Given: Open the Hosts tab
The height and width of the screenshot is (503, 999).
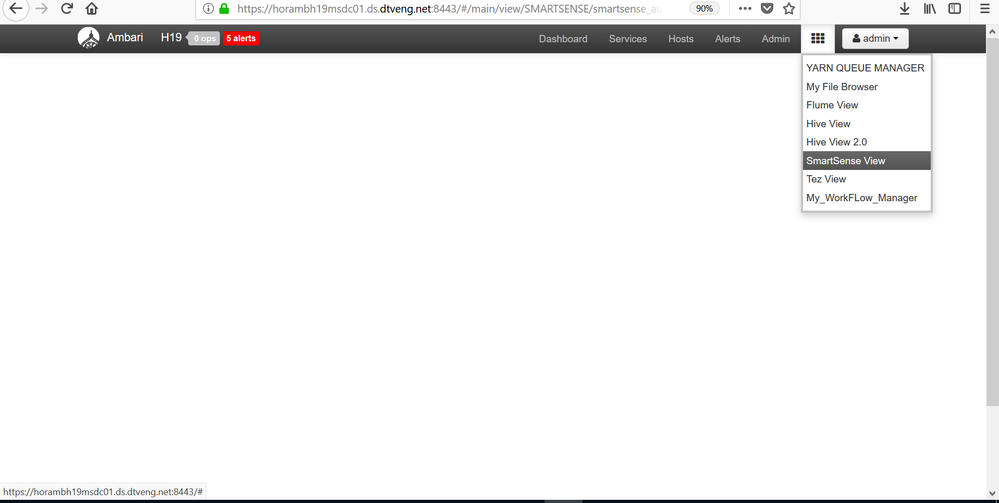Looking at the screenshot, I should click(680, 39).
